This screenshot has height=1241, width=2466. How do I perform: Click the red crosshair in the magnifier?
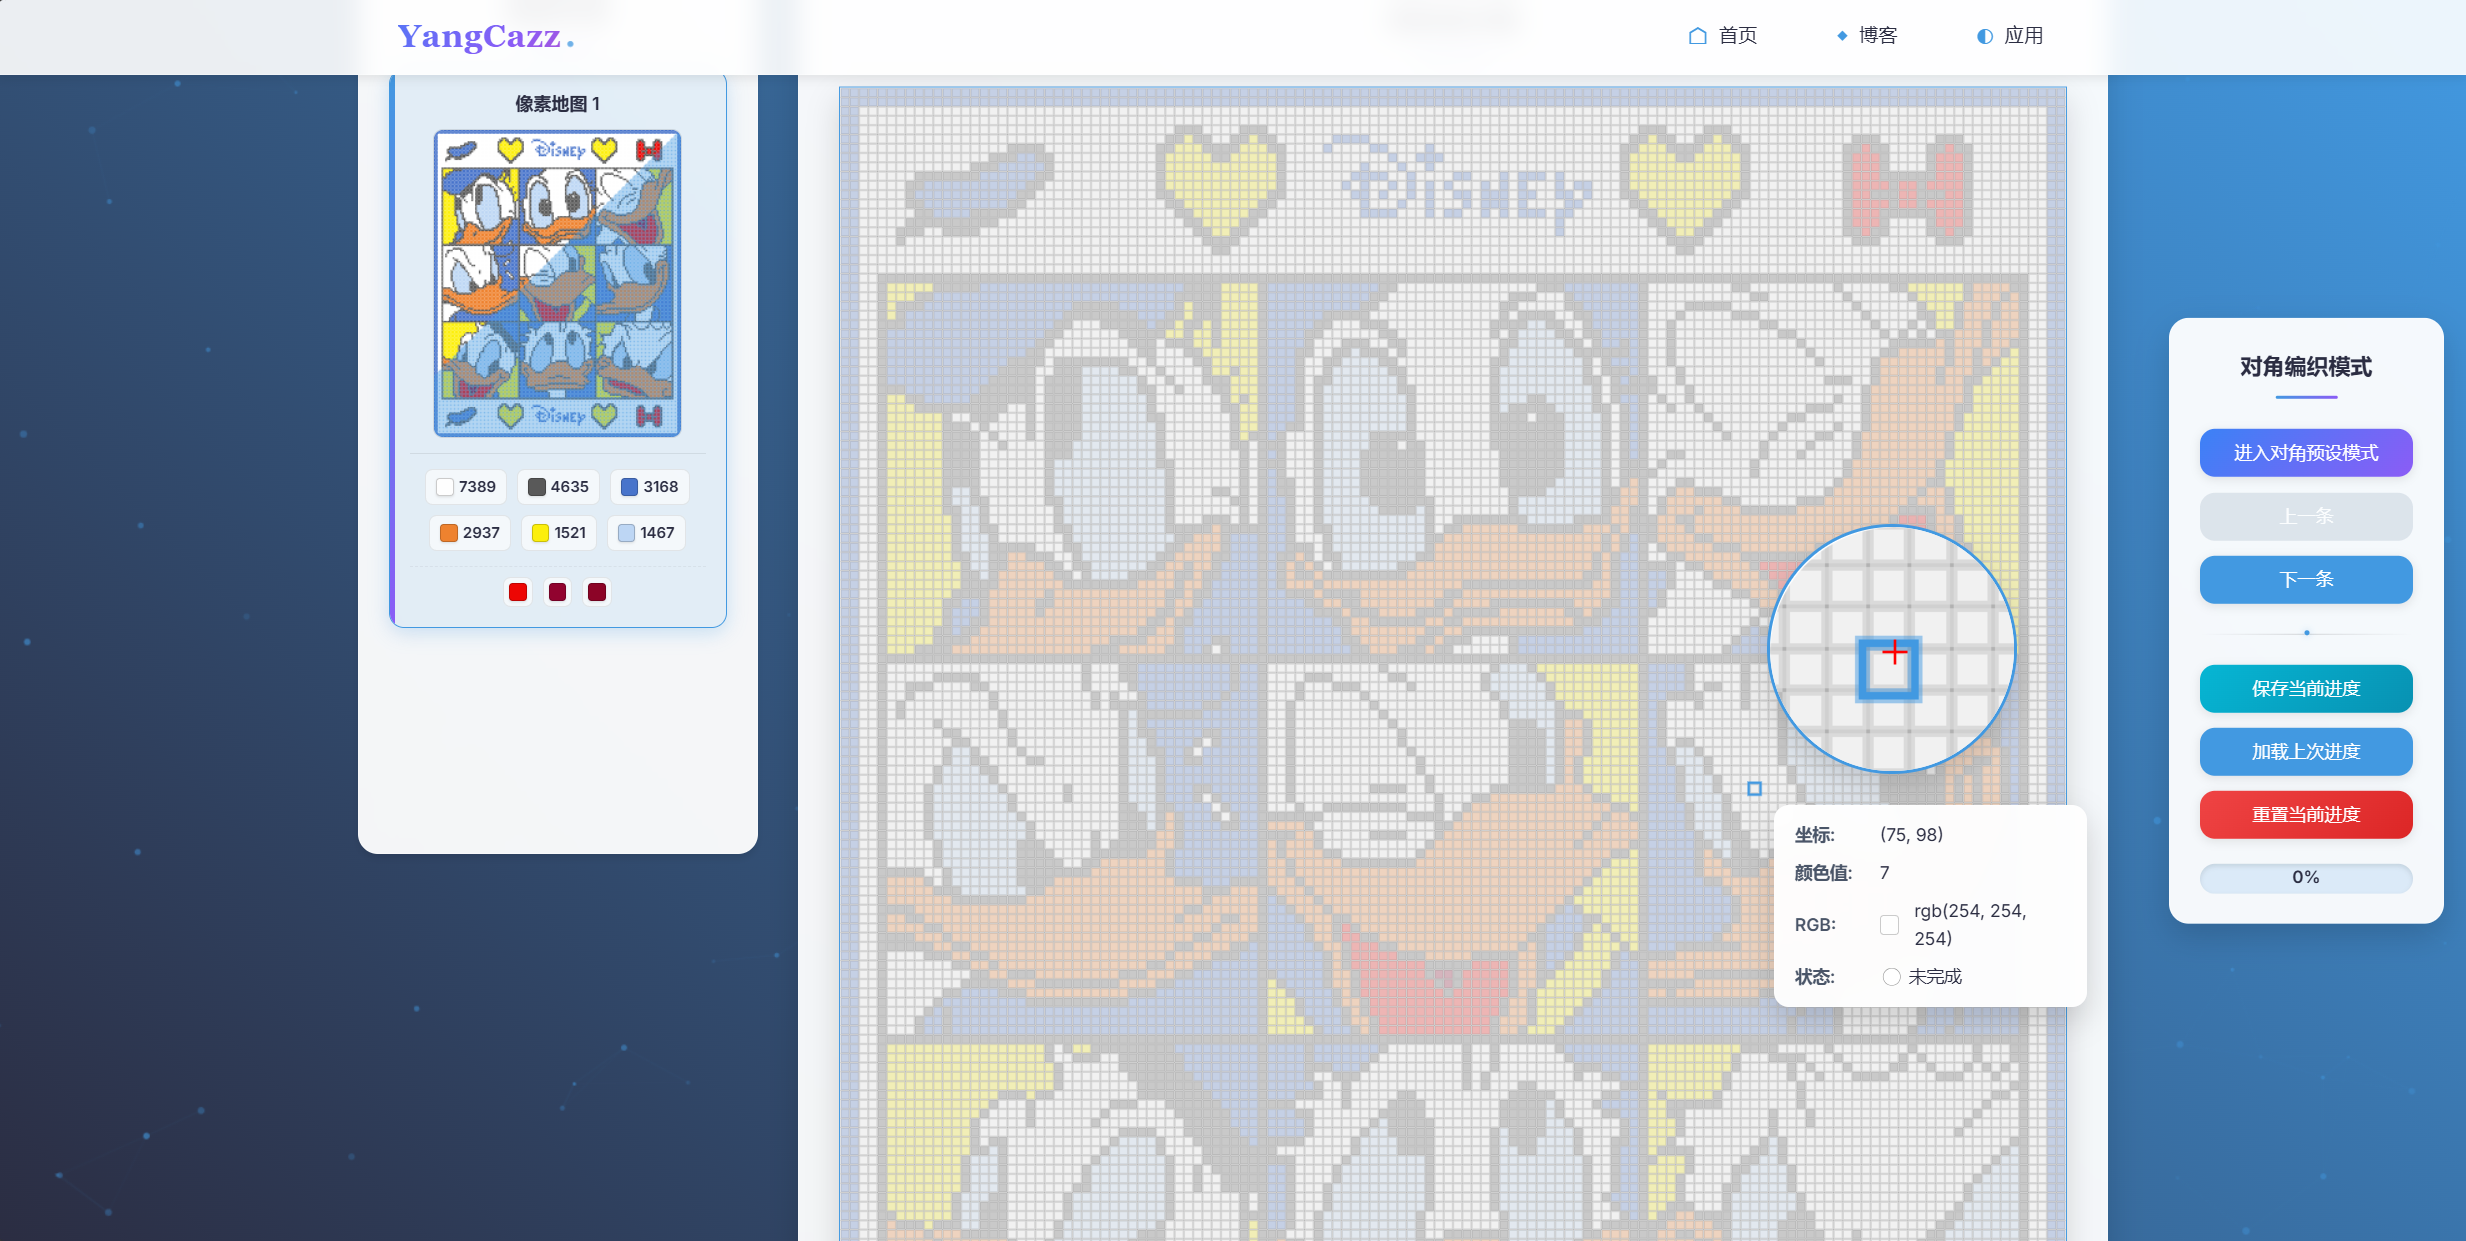(x=1894, y=653)
